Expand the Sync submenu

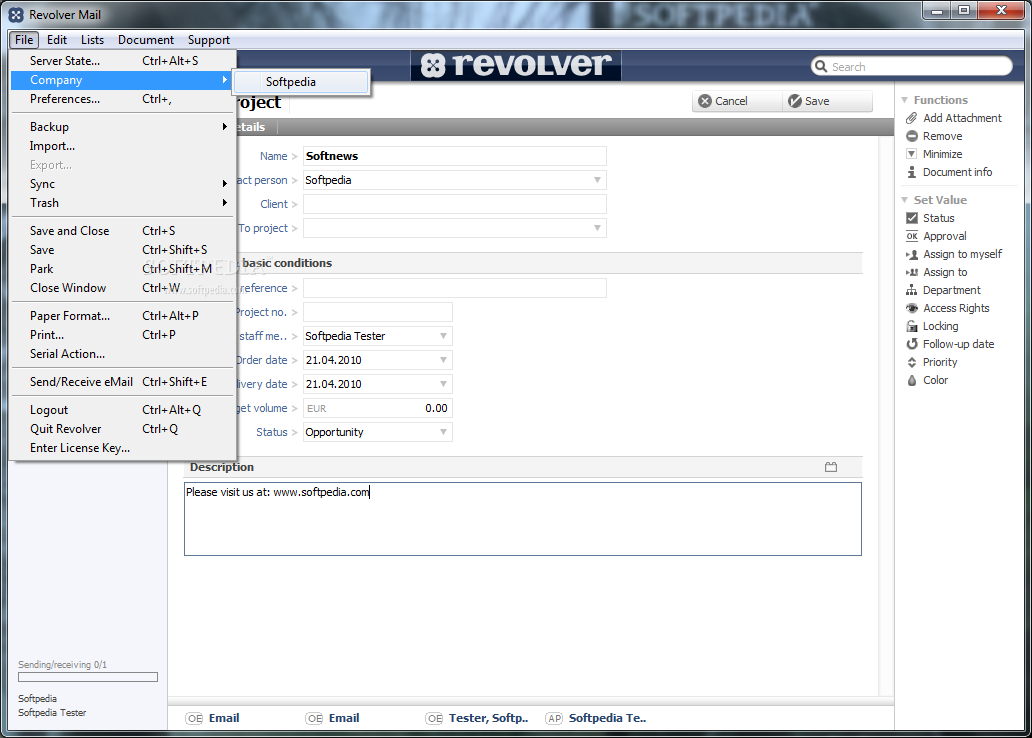122,184
